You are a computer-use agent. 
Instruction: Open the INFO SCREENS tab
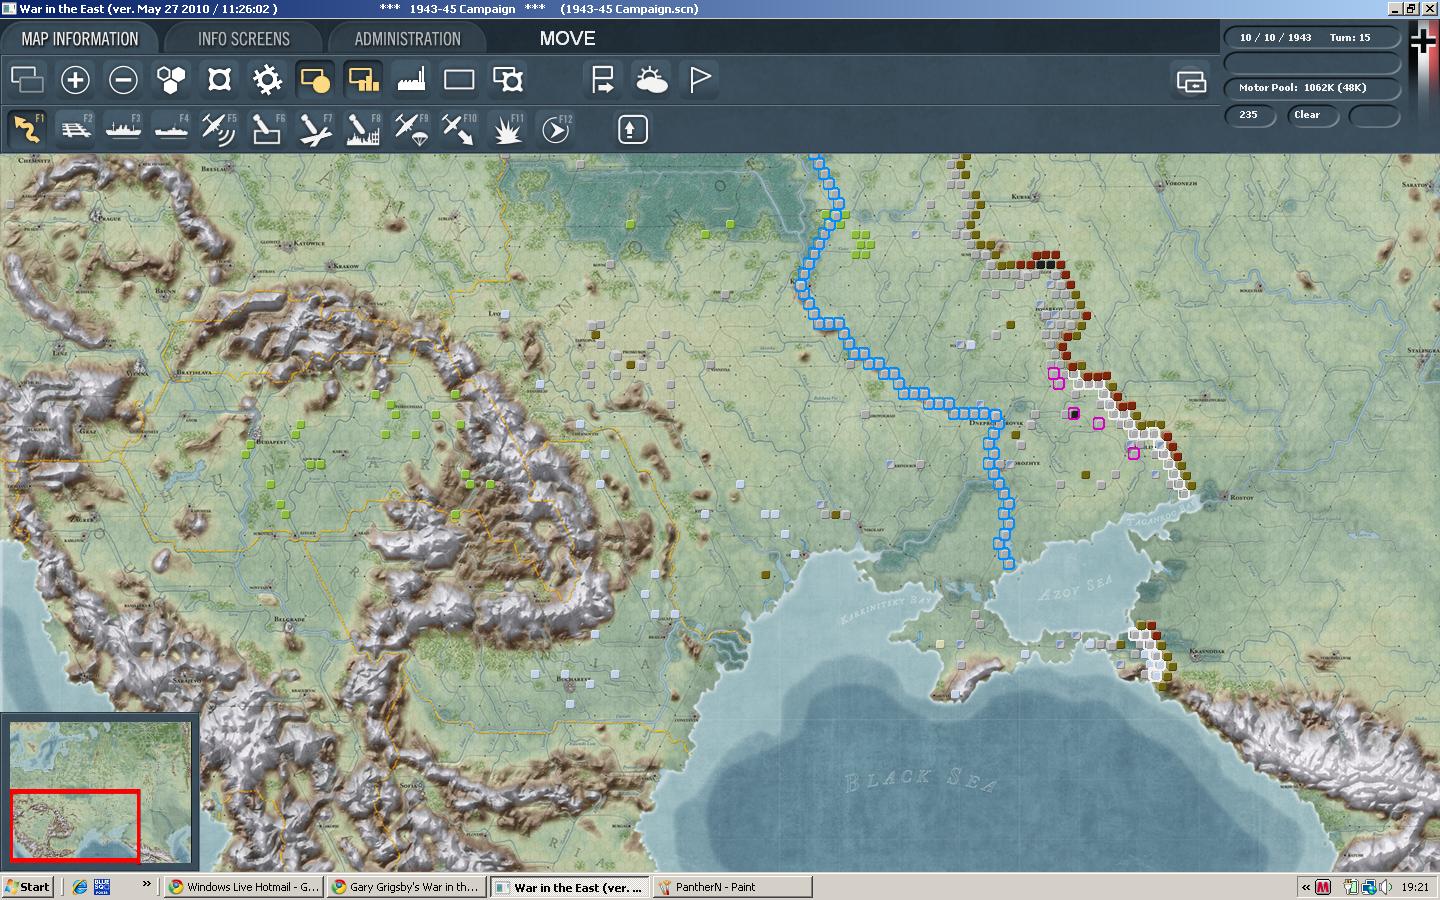tap(243, 39)
